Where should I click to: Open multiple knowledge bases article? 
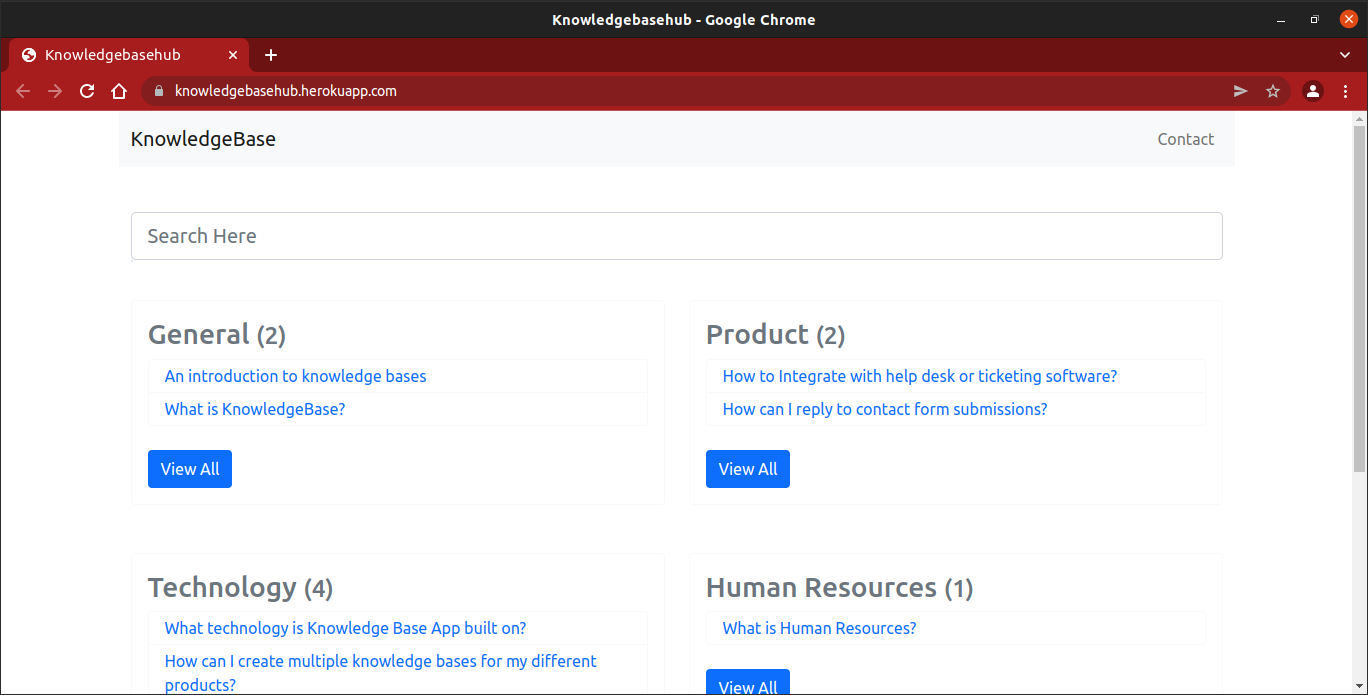381,673
